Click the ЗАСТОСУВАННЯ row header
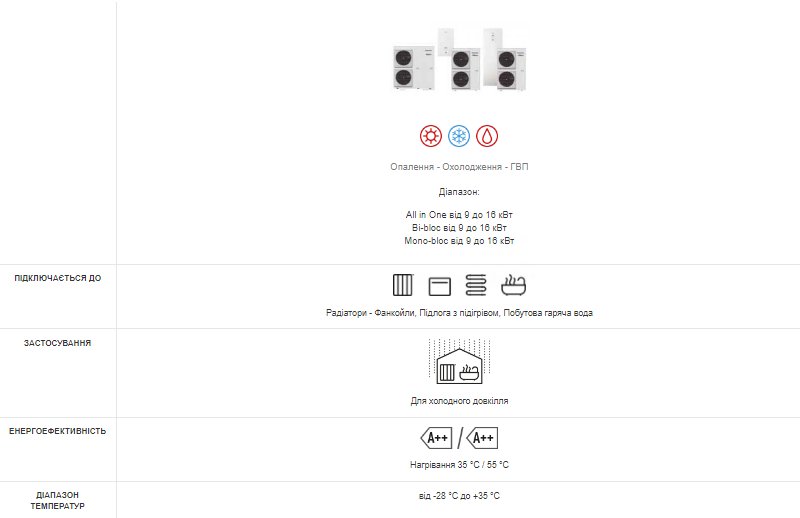The image size is (800, 518). coord(58,343)
